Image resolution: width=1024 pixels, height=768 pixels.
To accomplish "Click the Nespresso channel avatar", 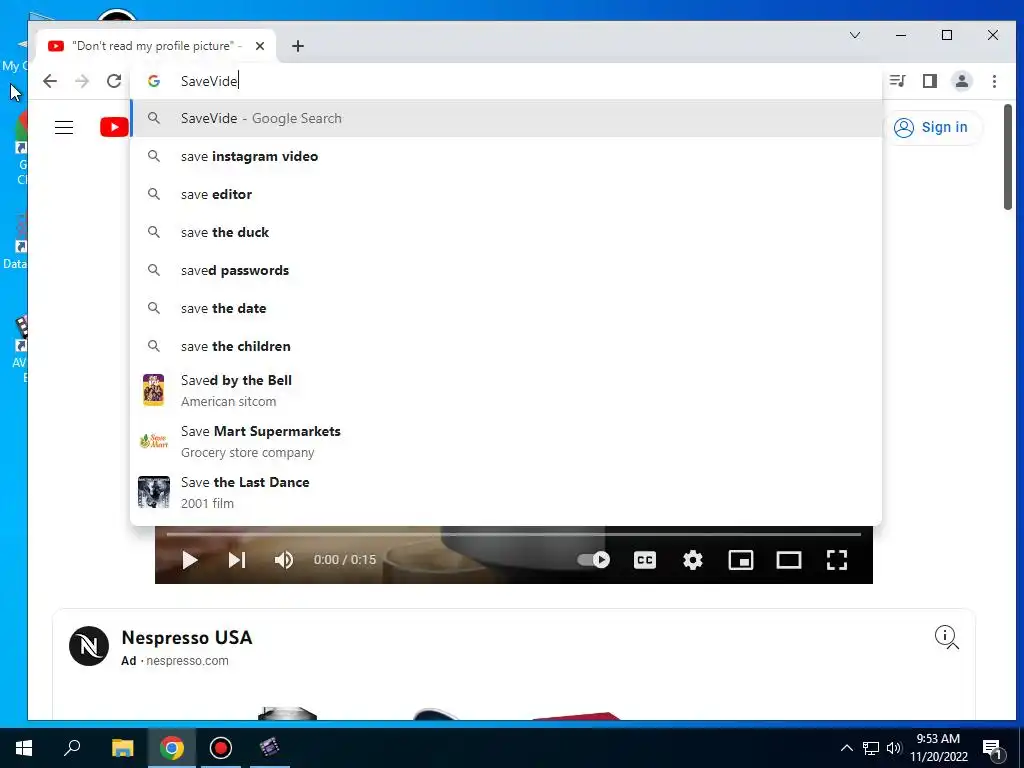I will pos(89,645).
